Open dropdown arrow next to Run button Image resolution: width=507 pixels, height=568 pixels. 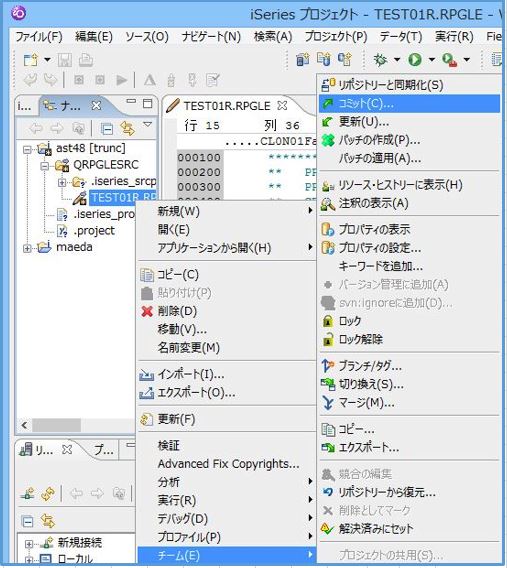tap(432, 59)
